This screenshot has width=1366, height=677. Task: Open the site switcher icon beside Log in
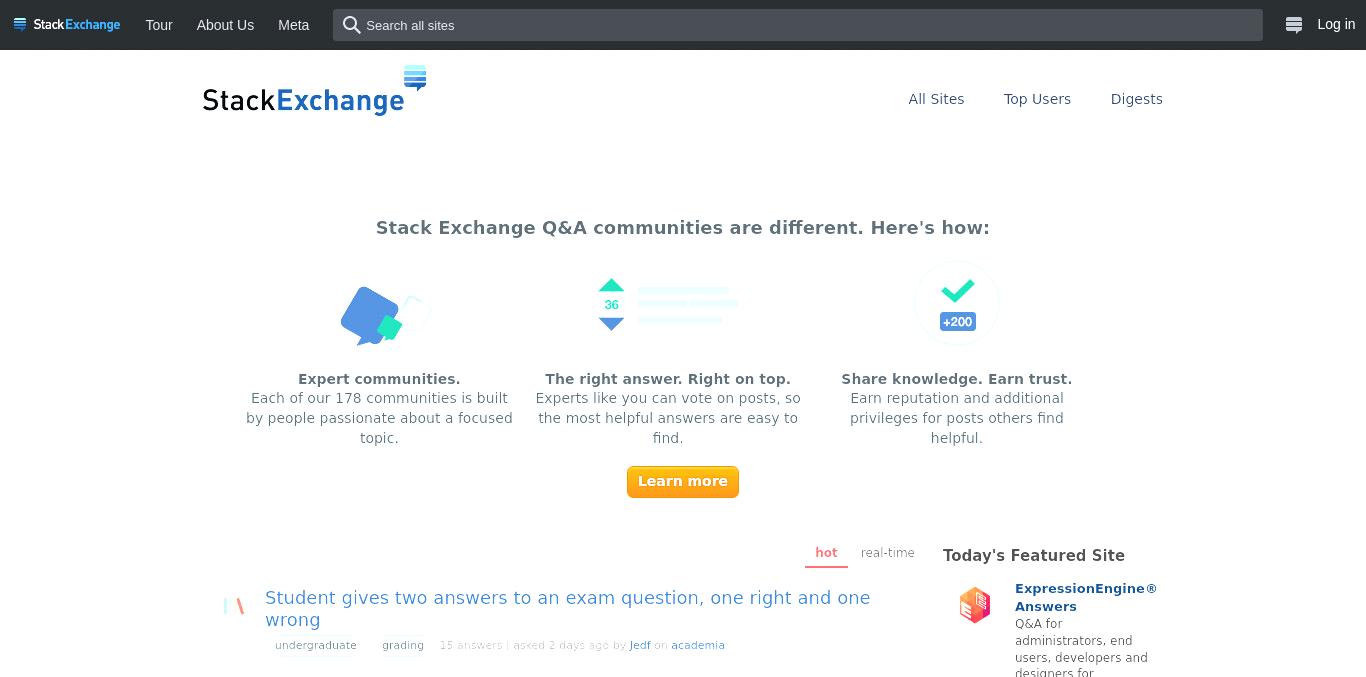click(1294, 25)
